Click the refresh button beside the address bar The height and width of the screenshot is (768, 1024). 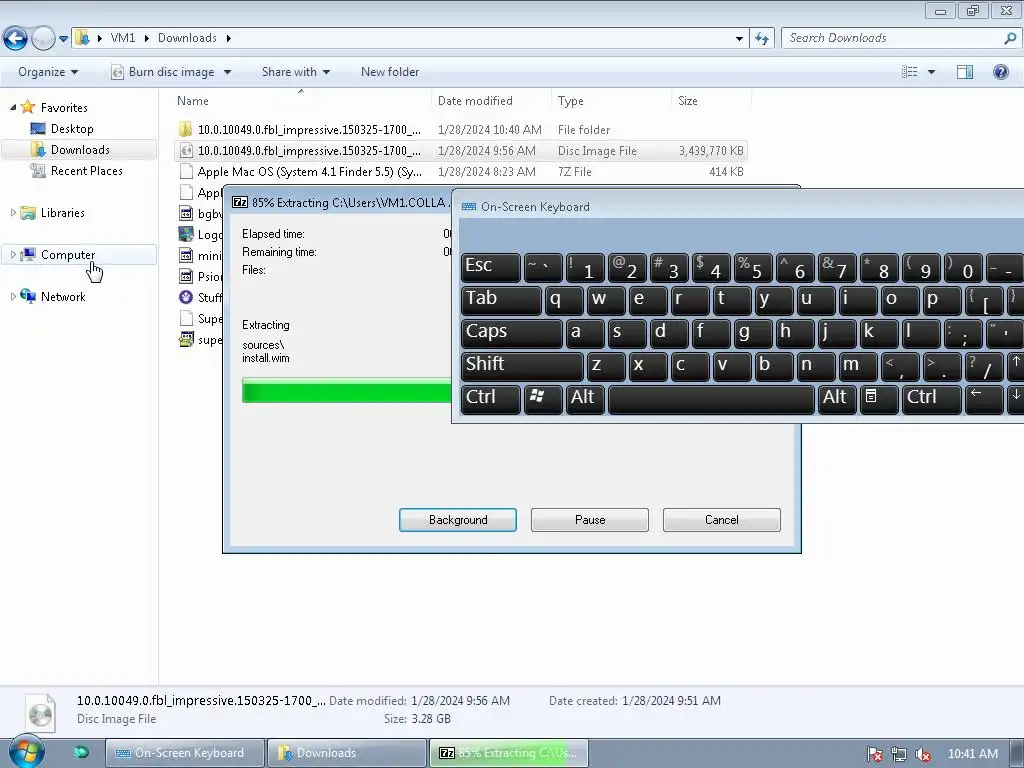(x=761, y=38)
